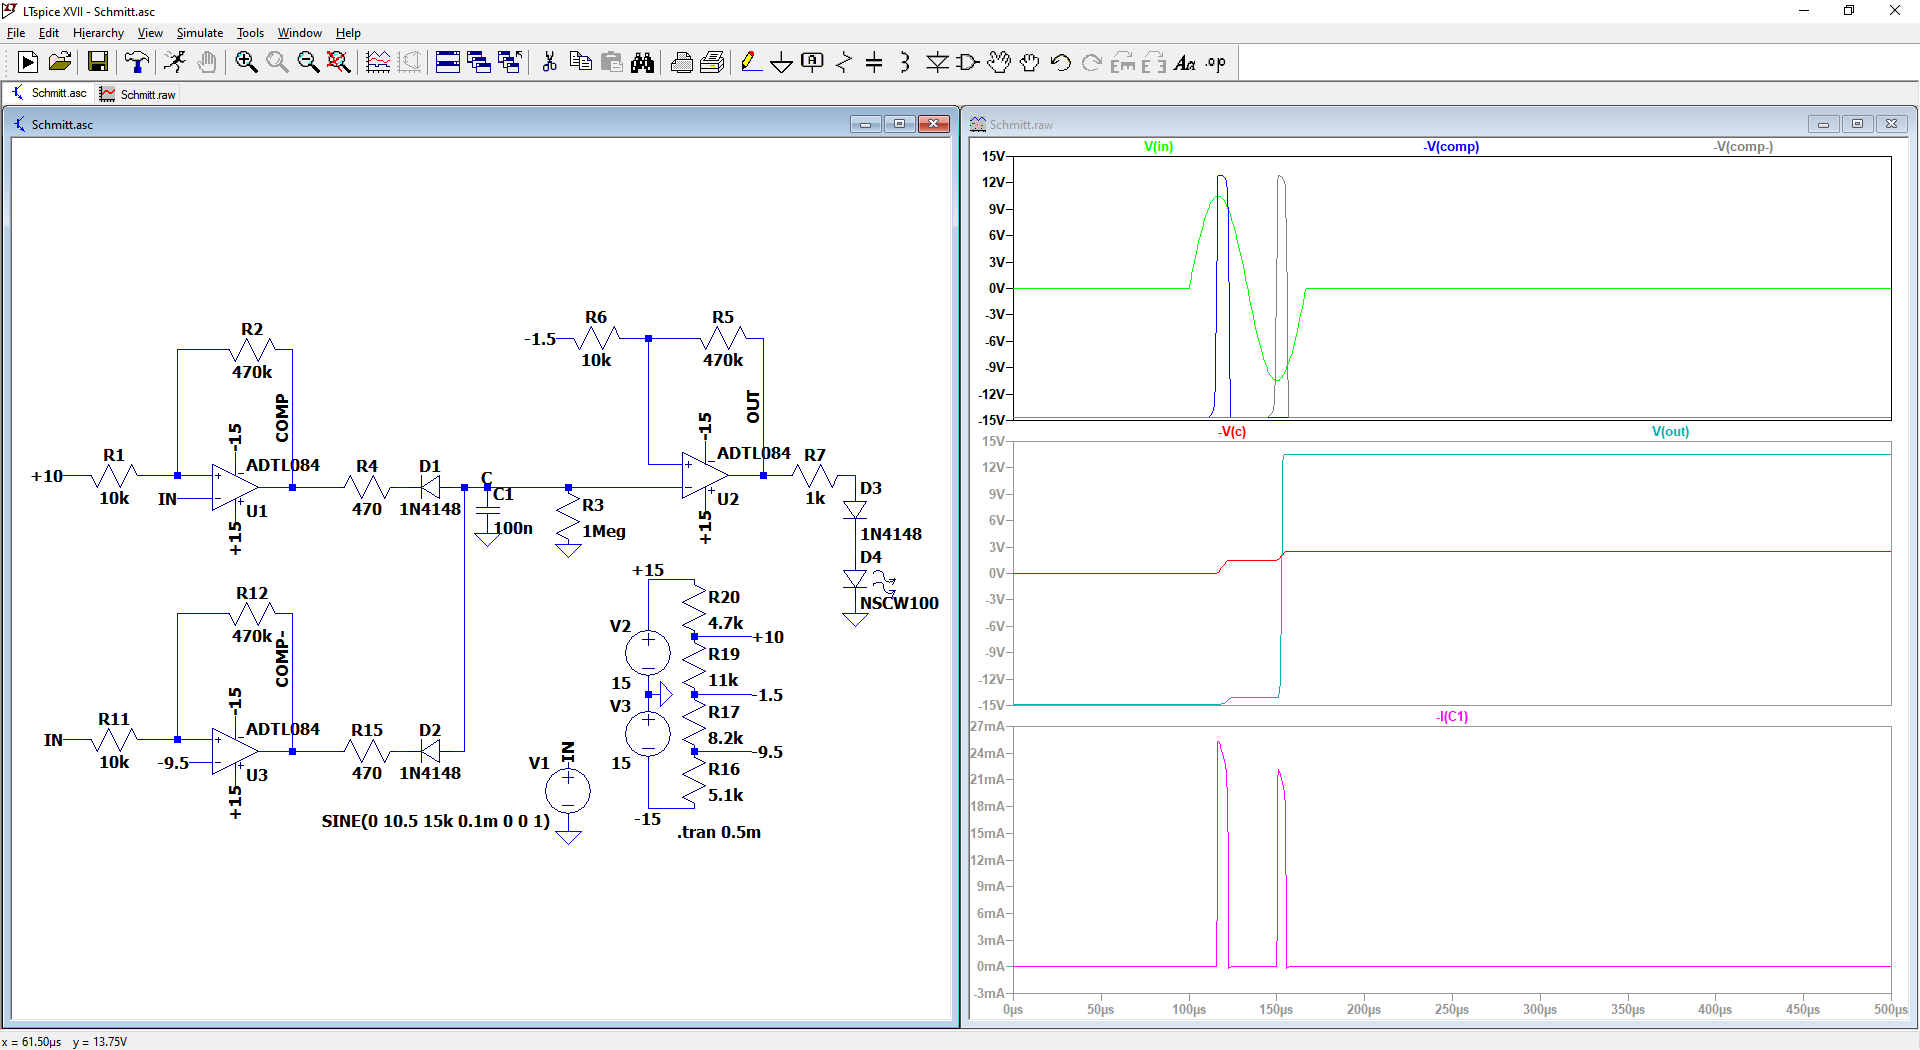Select the Cut scissors tool
The height and width of the screenshot is (1050, 1920).
pyautogui.click(x=549, y=63)
